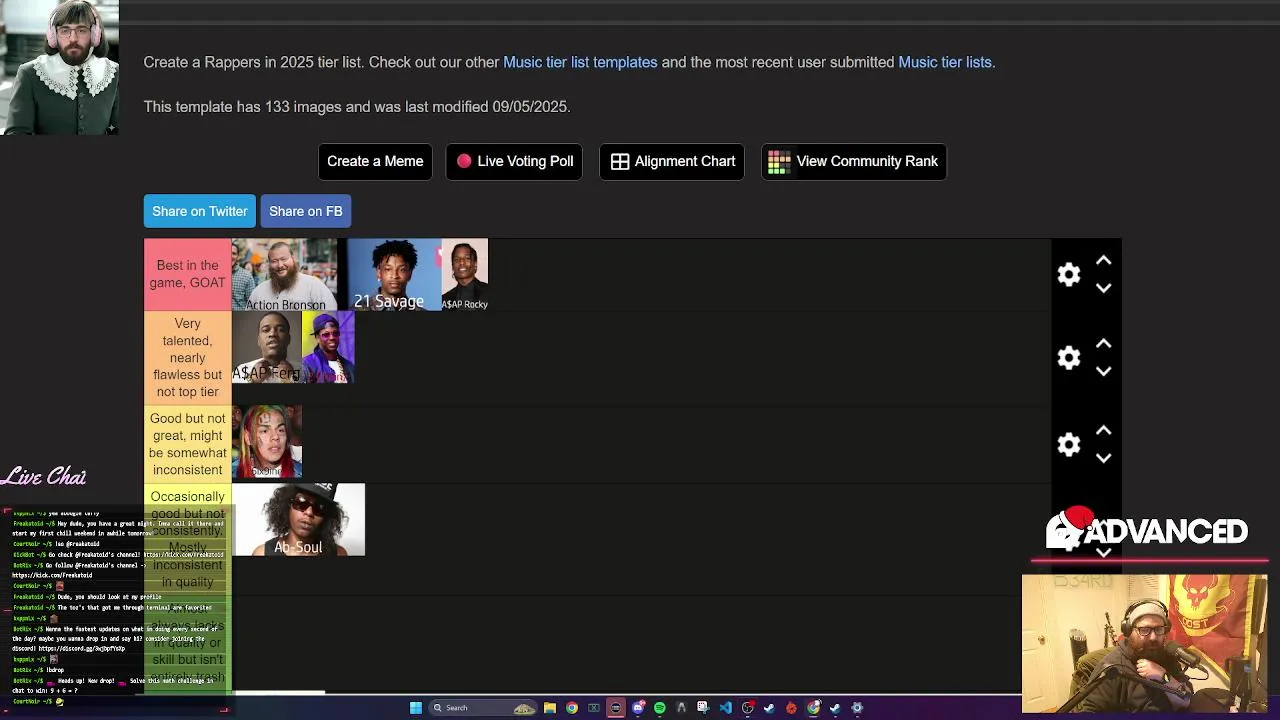The width and height of the screenshot is (1280, 720).
Task: Select the Action Bronson image
Action: 284,274
